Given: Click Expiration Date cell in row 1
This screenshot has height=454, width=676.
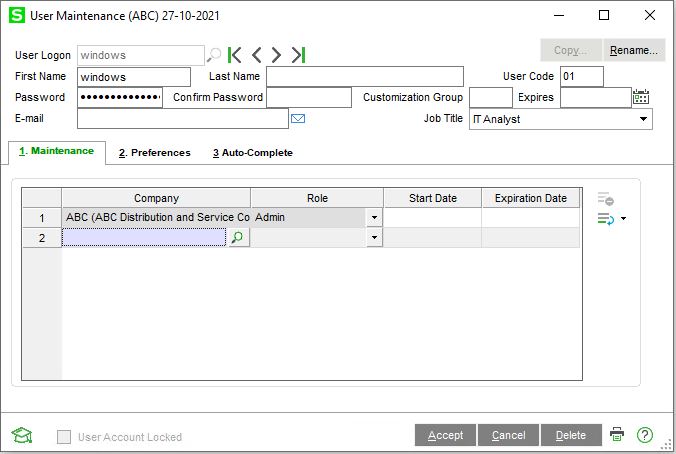Looking at the screenshot, I should pyautogui.click(x=531, y=217).
